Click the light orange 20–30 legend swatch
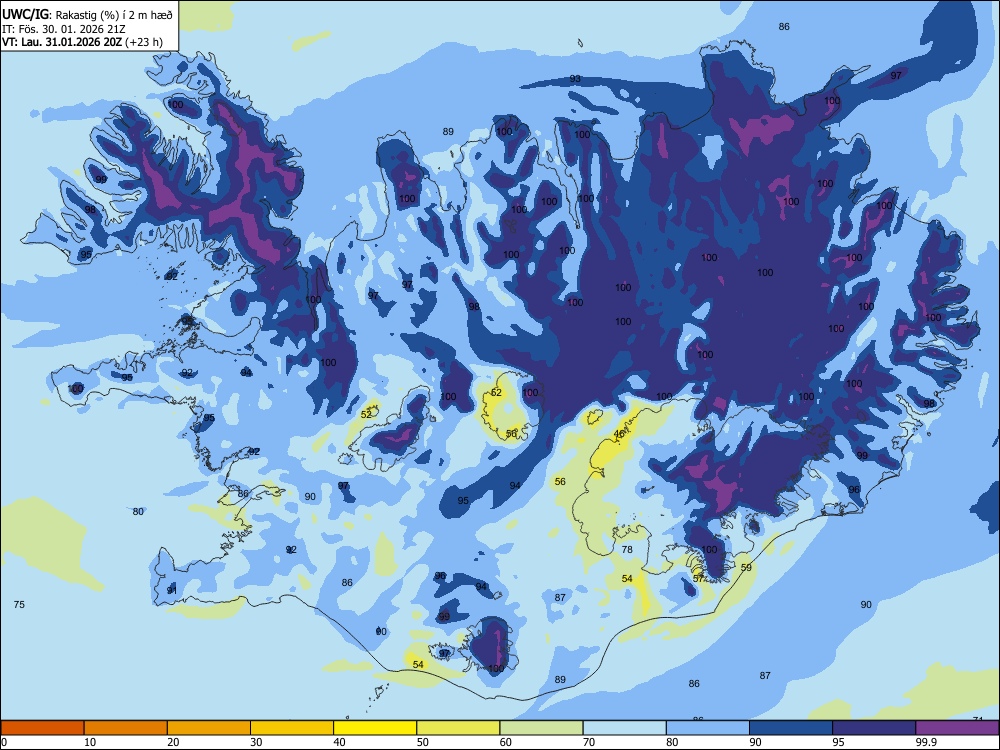Image resolution: width=1000 pixels, height=750 pixels. pyautogui.click(x=209, y=728)
